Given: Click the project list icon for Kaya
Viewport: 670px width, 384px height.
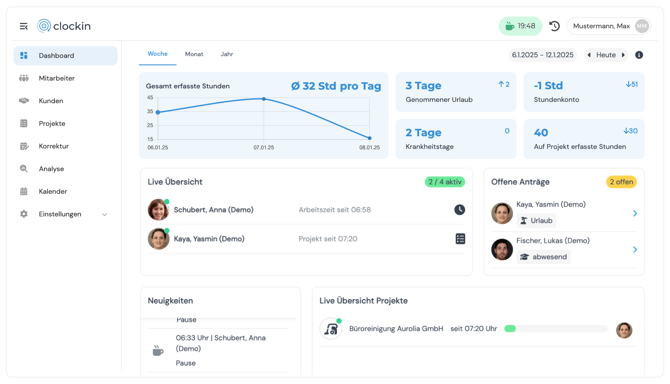Looking at the screenshot, I should pos(460,239).
